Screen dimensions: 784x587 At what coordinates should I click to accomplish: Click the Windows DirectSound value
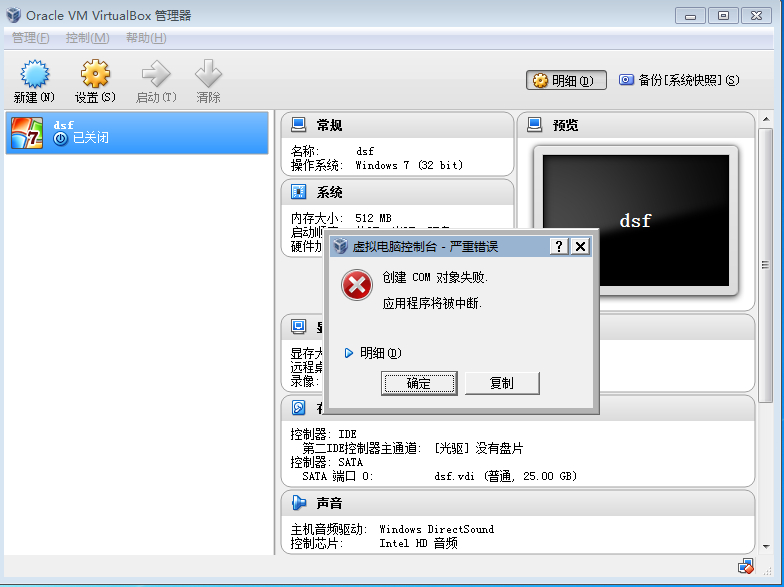tap(436, 529)
